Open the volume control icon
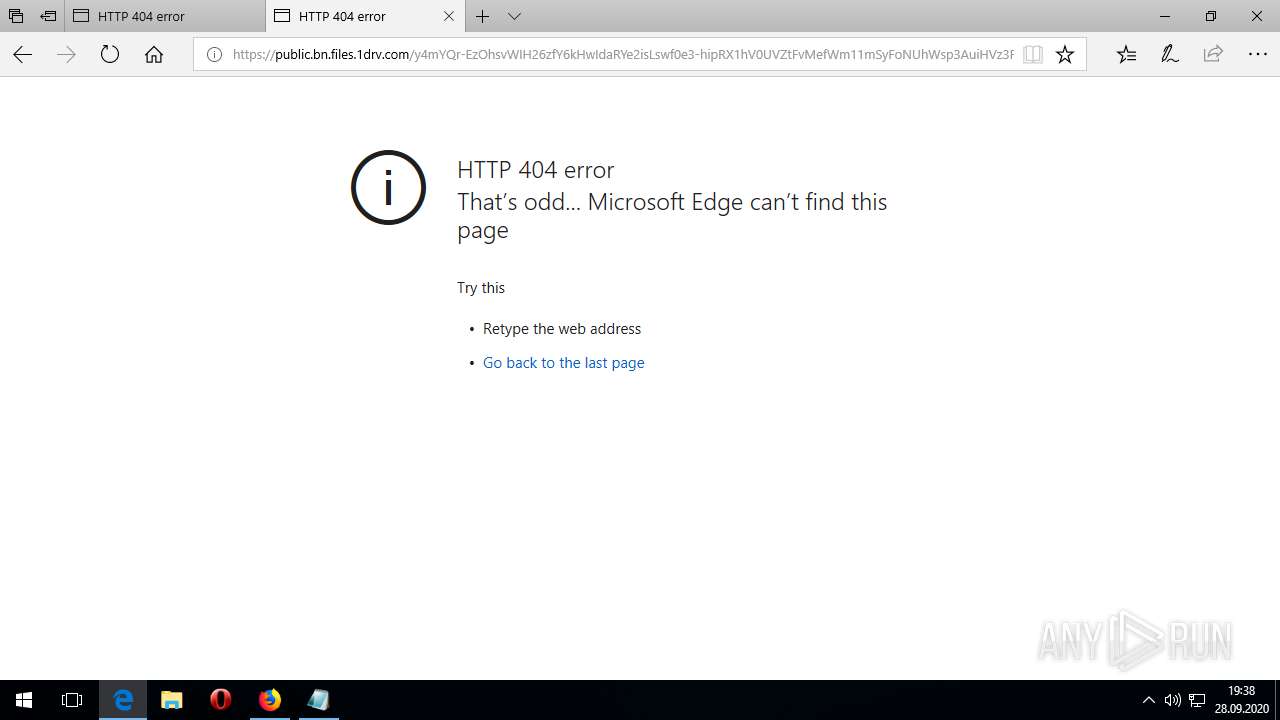This screenshot has width=1280, height=720. point(1172,700)
